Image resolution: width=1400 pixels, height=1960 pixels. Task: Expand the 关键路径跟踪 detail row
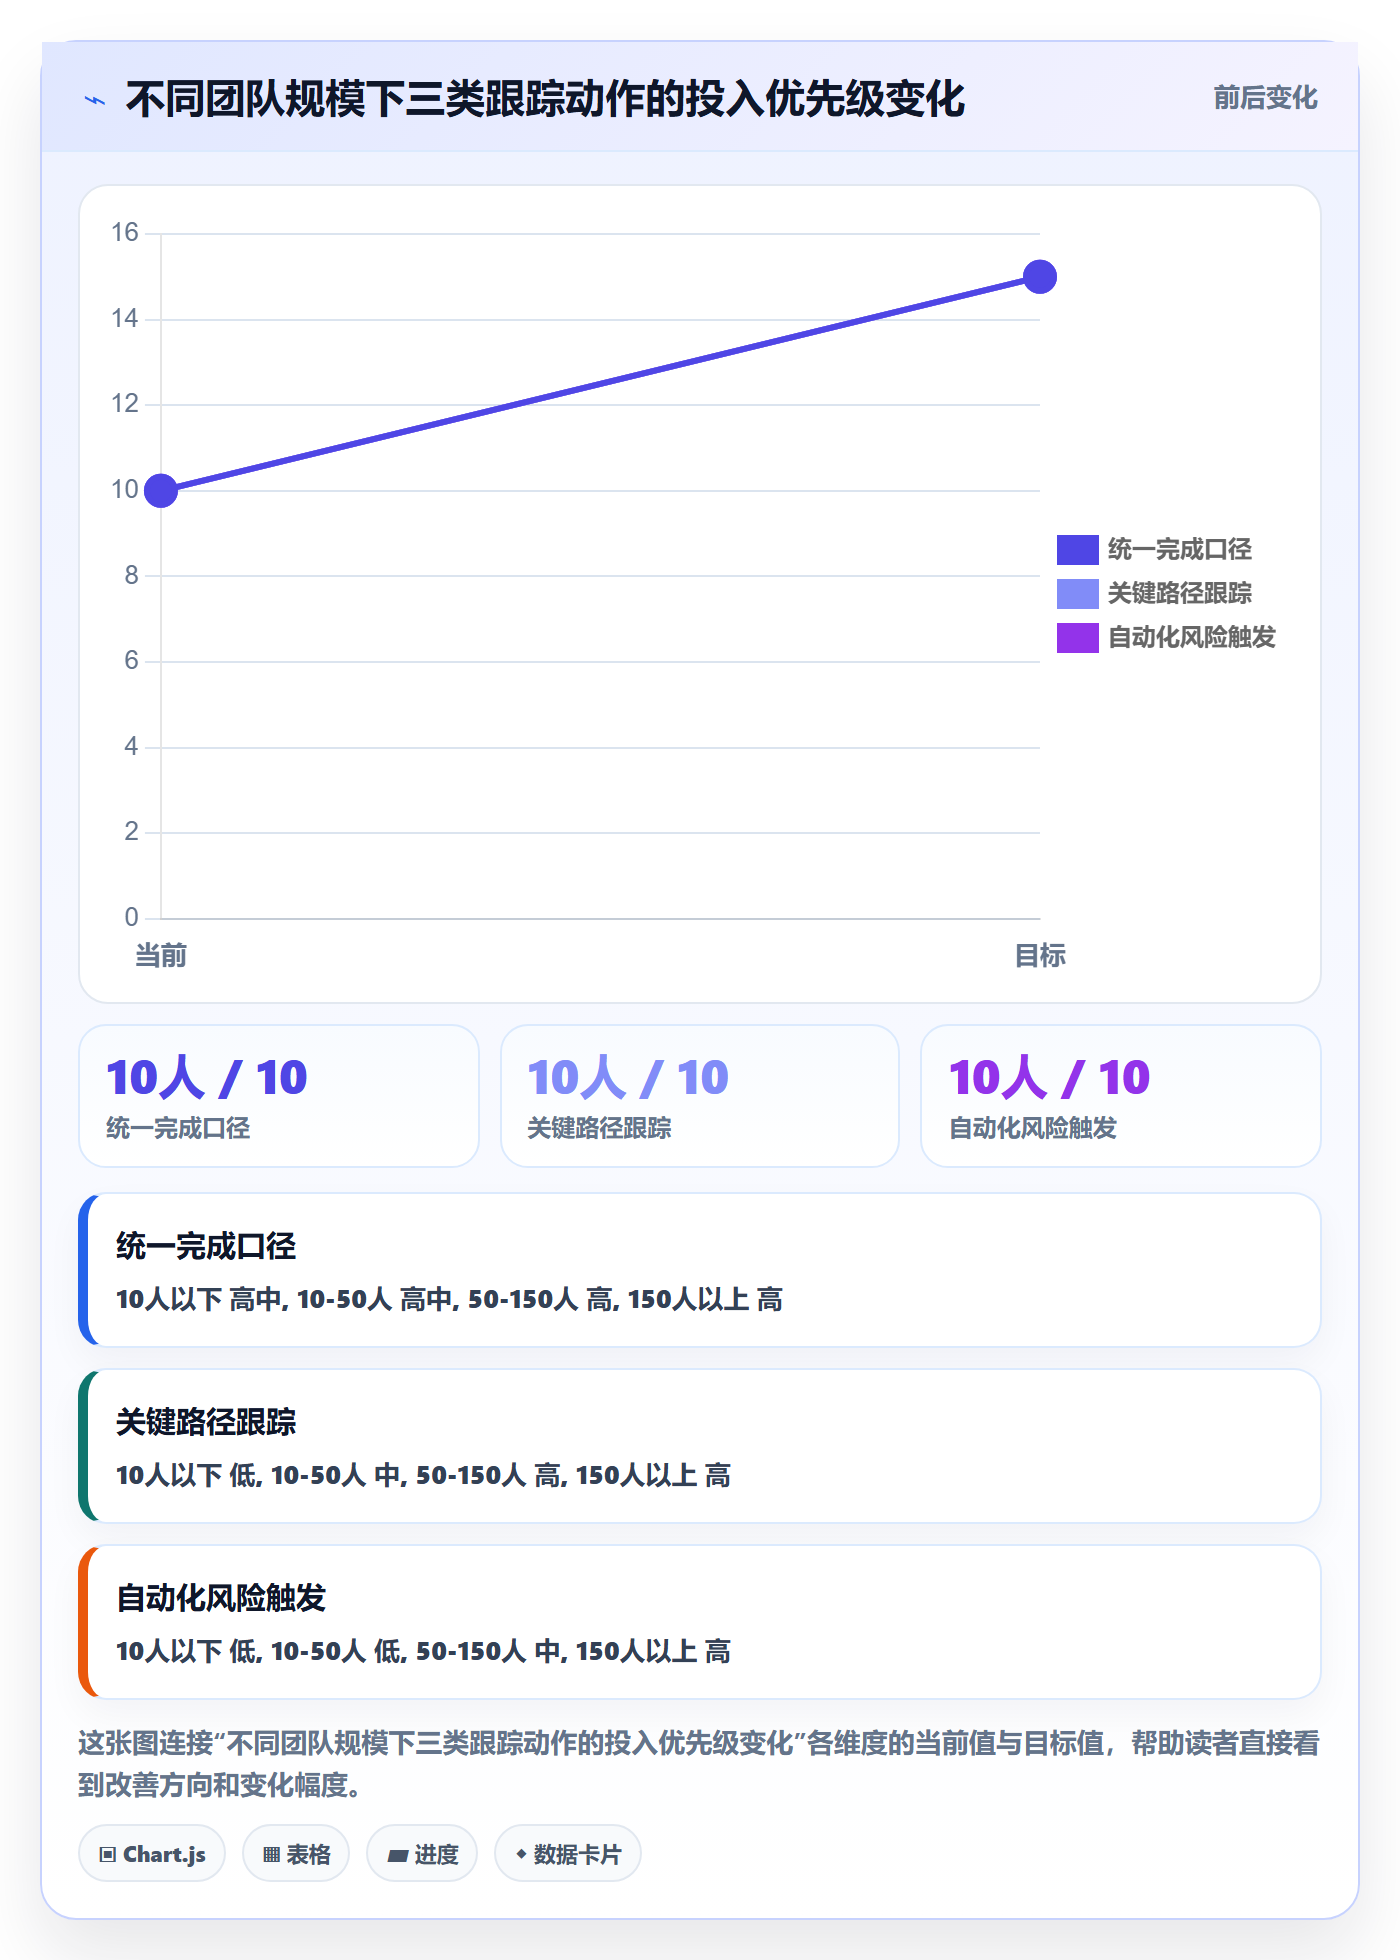pos(700,1446)
